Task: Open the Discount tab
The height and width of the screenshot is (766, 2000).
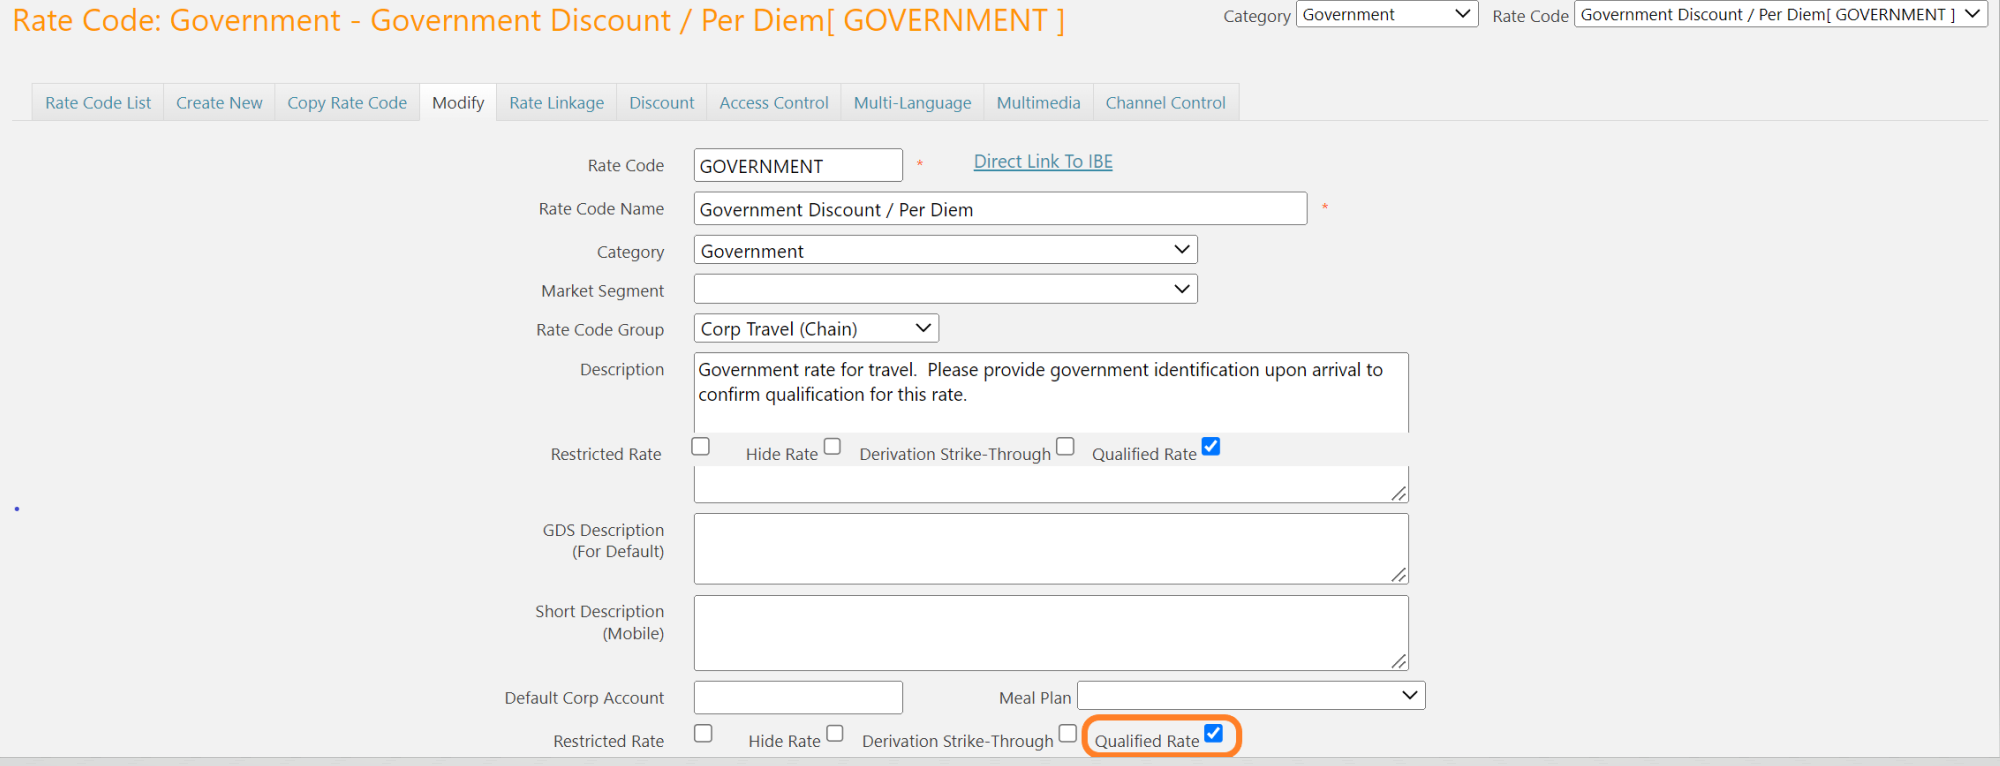Action: [661, 103]
